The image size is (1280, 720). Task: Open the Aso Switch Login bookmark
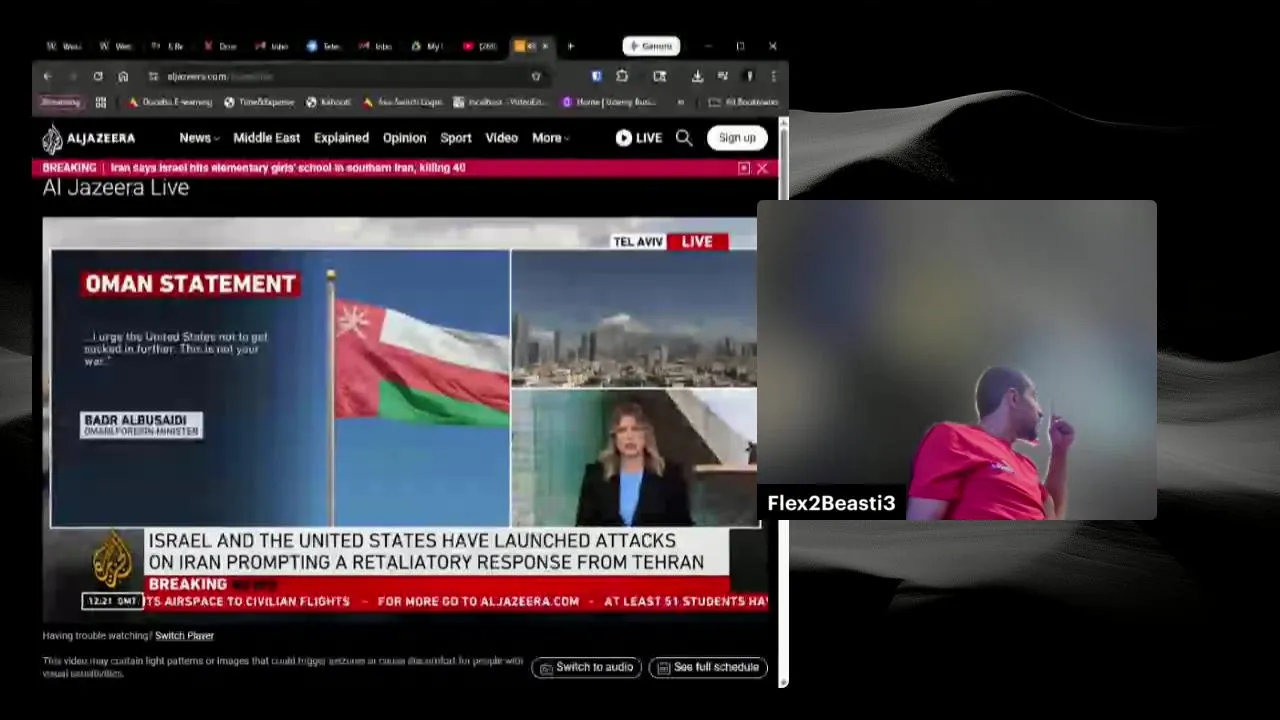point(402,102)
